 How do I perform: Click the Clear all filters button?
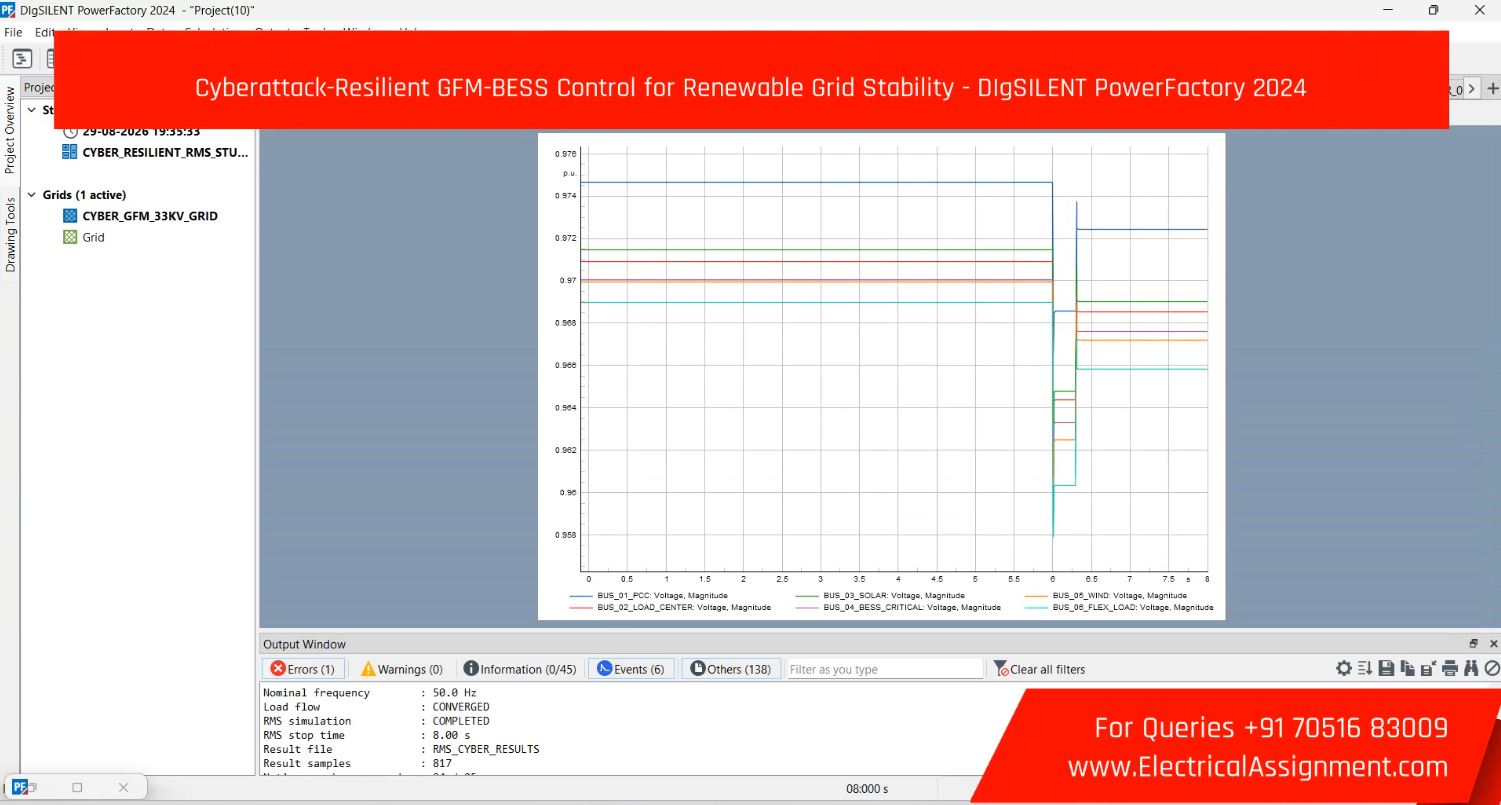coord(1039,669)
